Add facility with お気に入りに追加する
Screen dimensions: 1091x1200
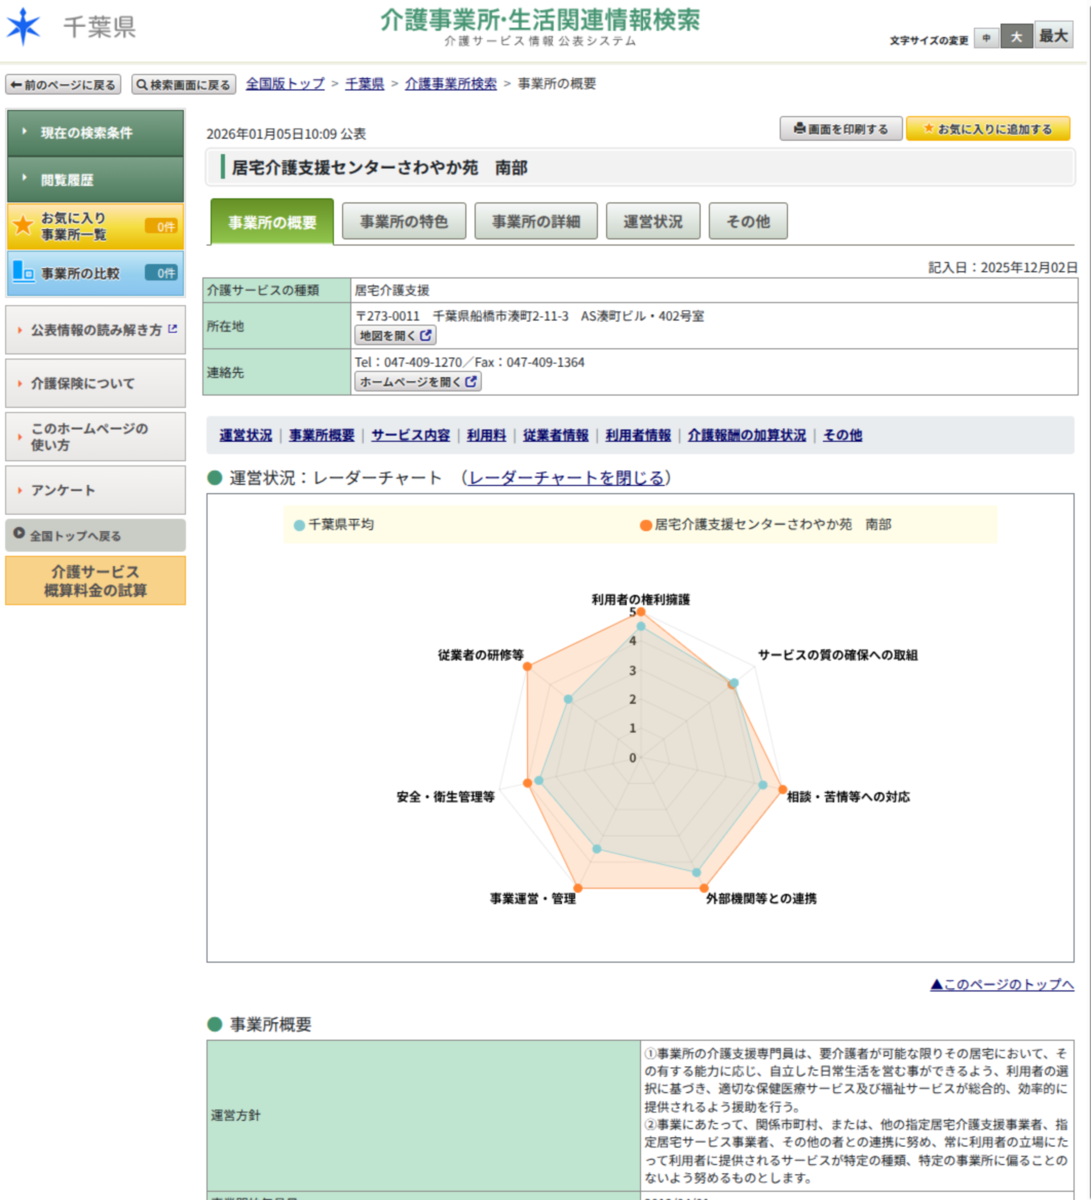pos(988,129)
